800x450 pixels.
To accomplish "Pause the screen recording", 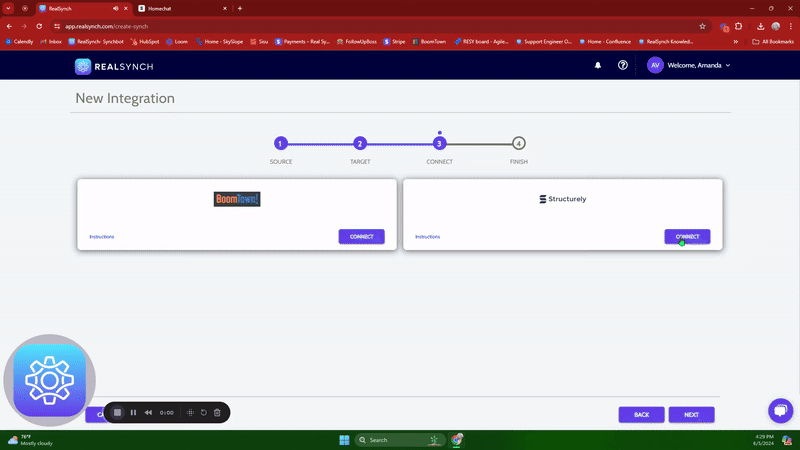I will click(133, 413).
